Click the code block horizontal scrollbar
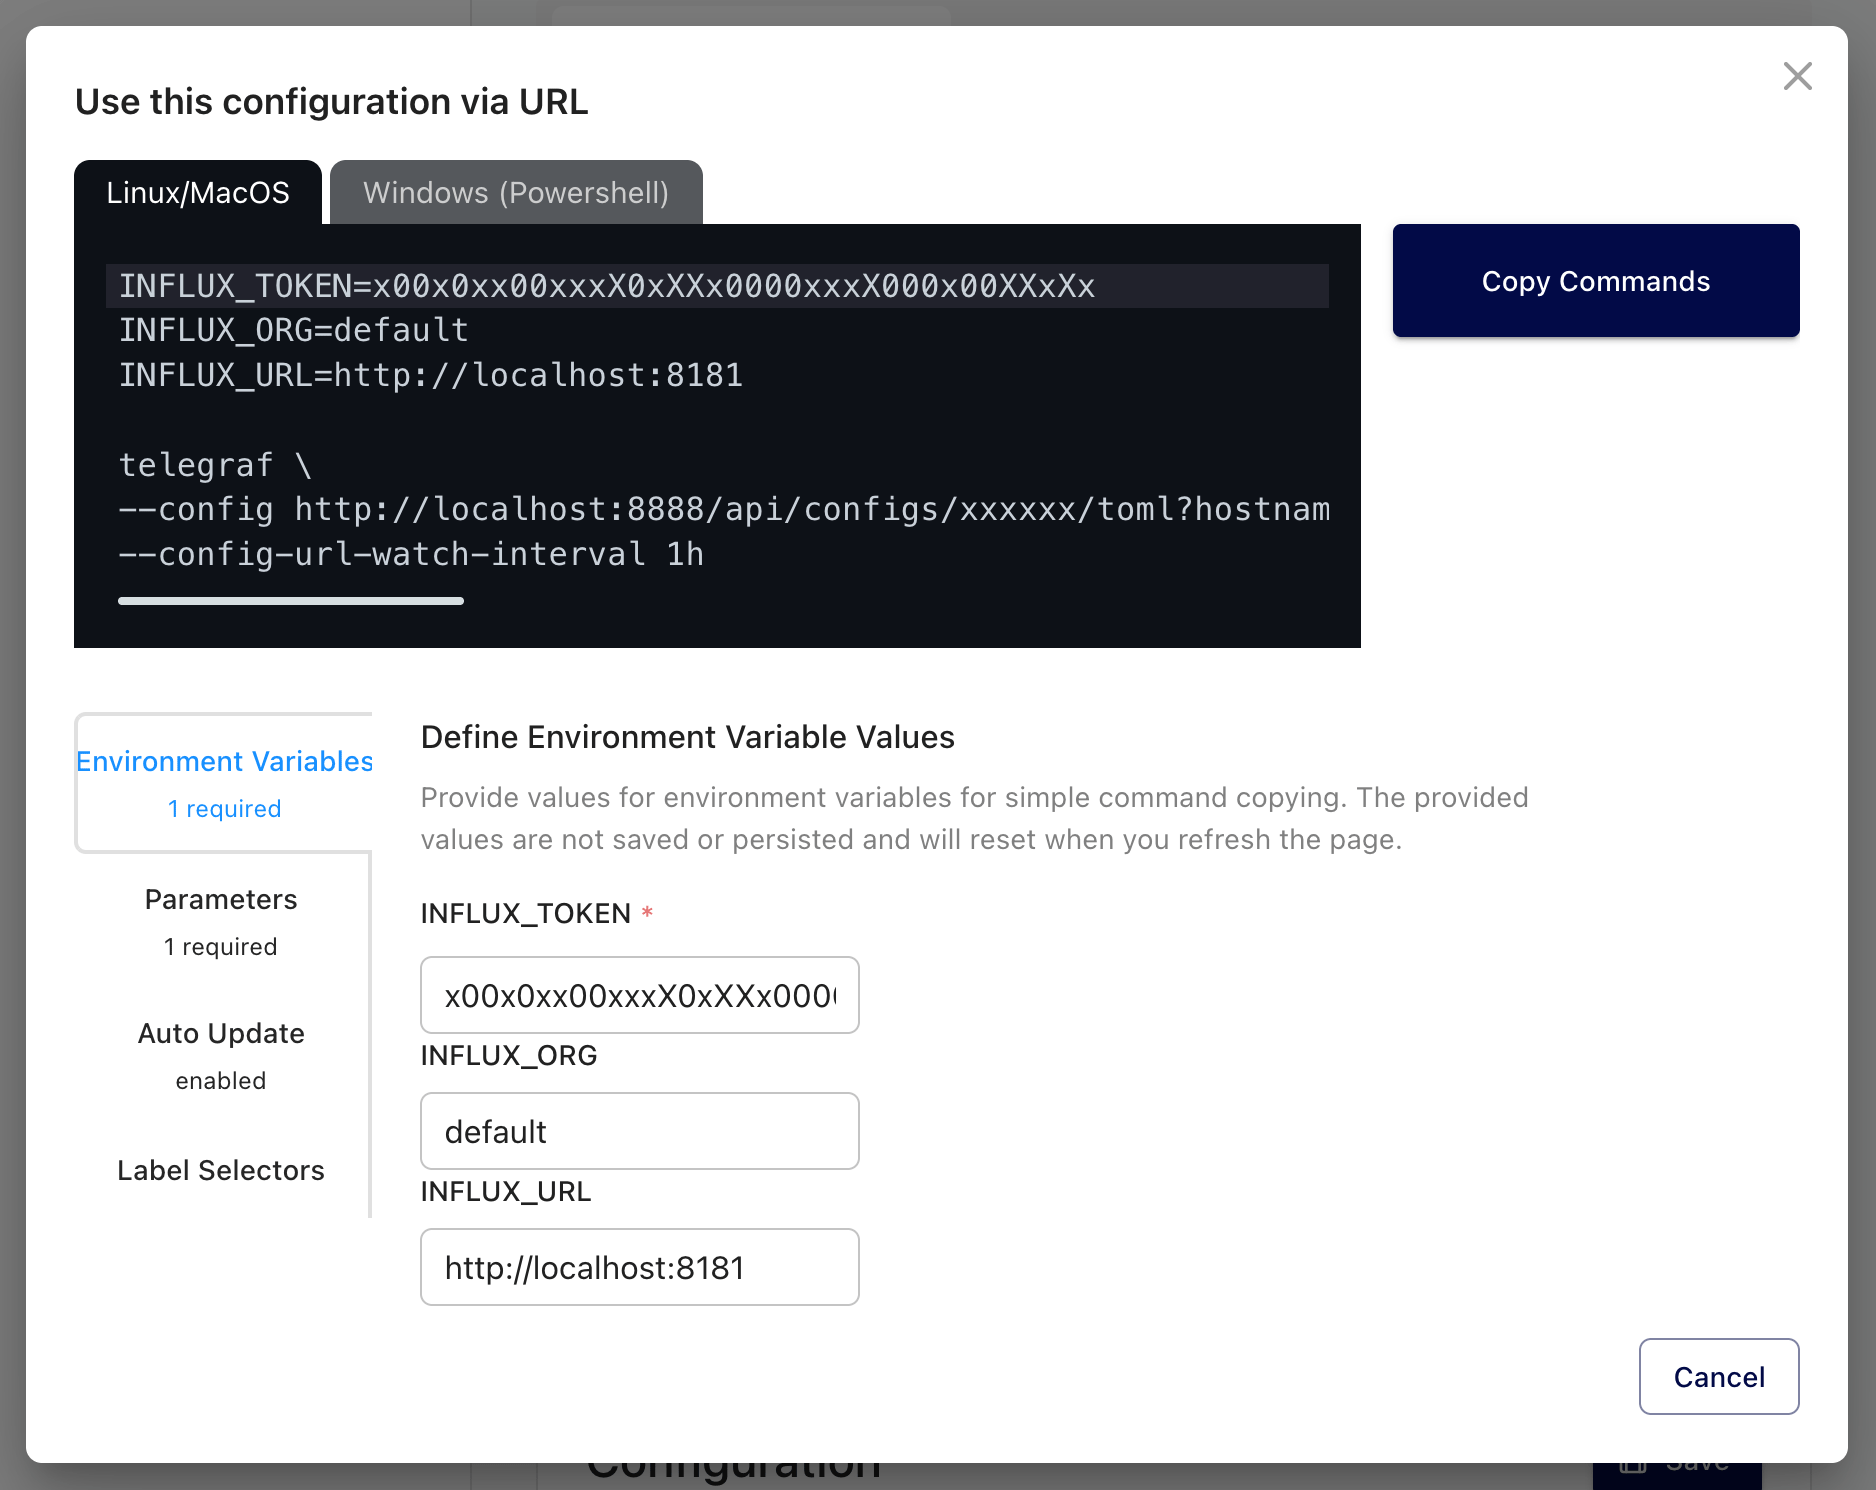This screenshot has height=1490, width=1876. [x=290, y=601]
